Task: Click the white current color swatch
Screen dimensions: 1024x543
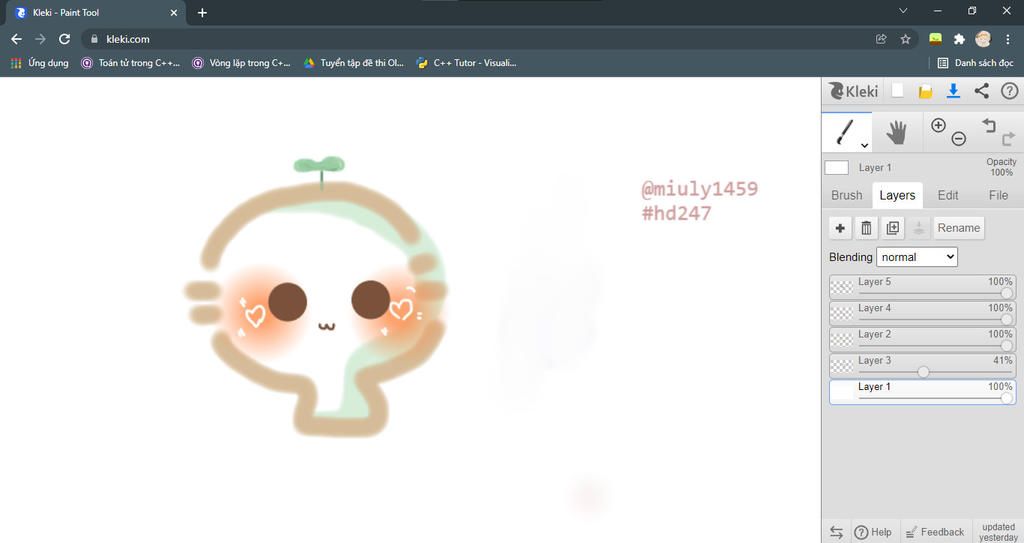Action: click(837, 167)
